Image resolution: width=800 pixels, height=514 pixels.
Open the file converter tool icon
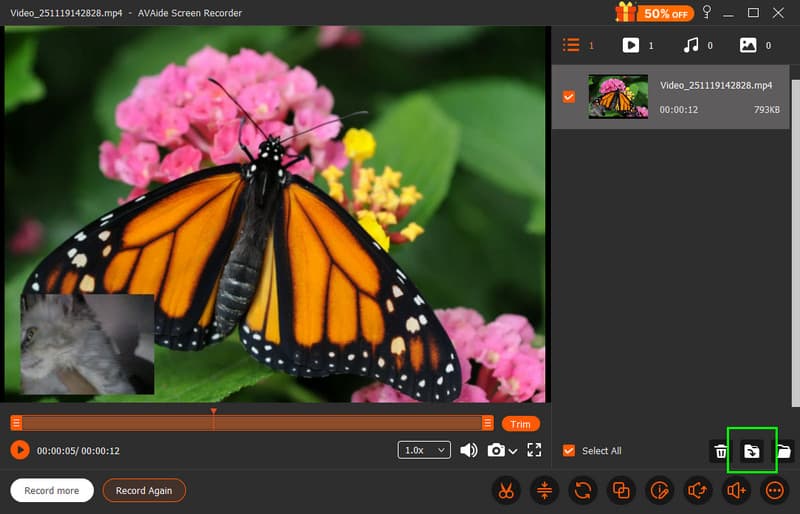click(x=583, y=490)
